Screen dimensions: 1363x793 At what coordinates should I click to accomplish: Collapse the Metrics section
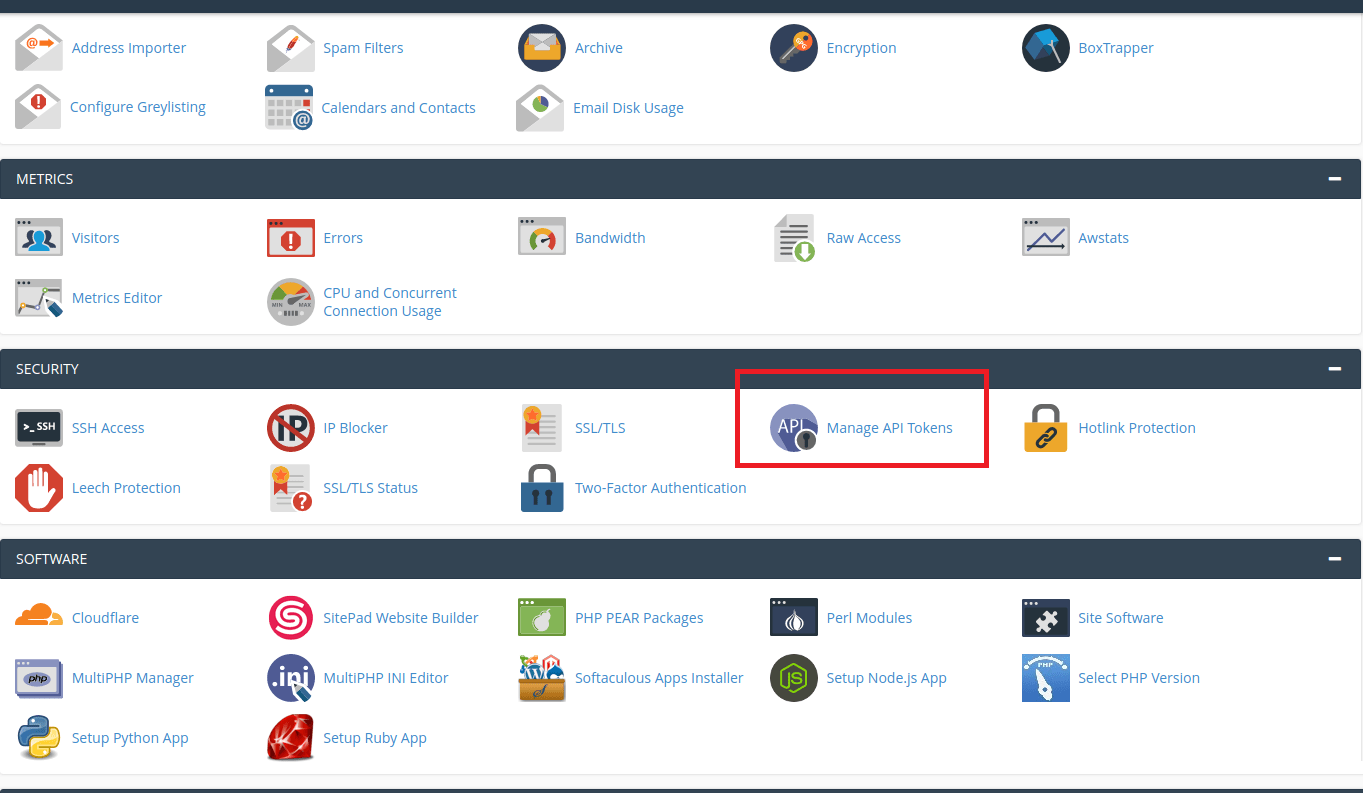click(x=1334, y=179)
